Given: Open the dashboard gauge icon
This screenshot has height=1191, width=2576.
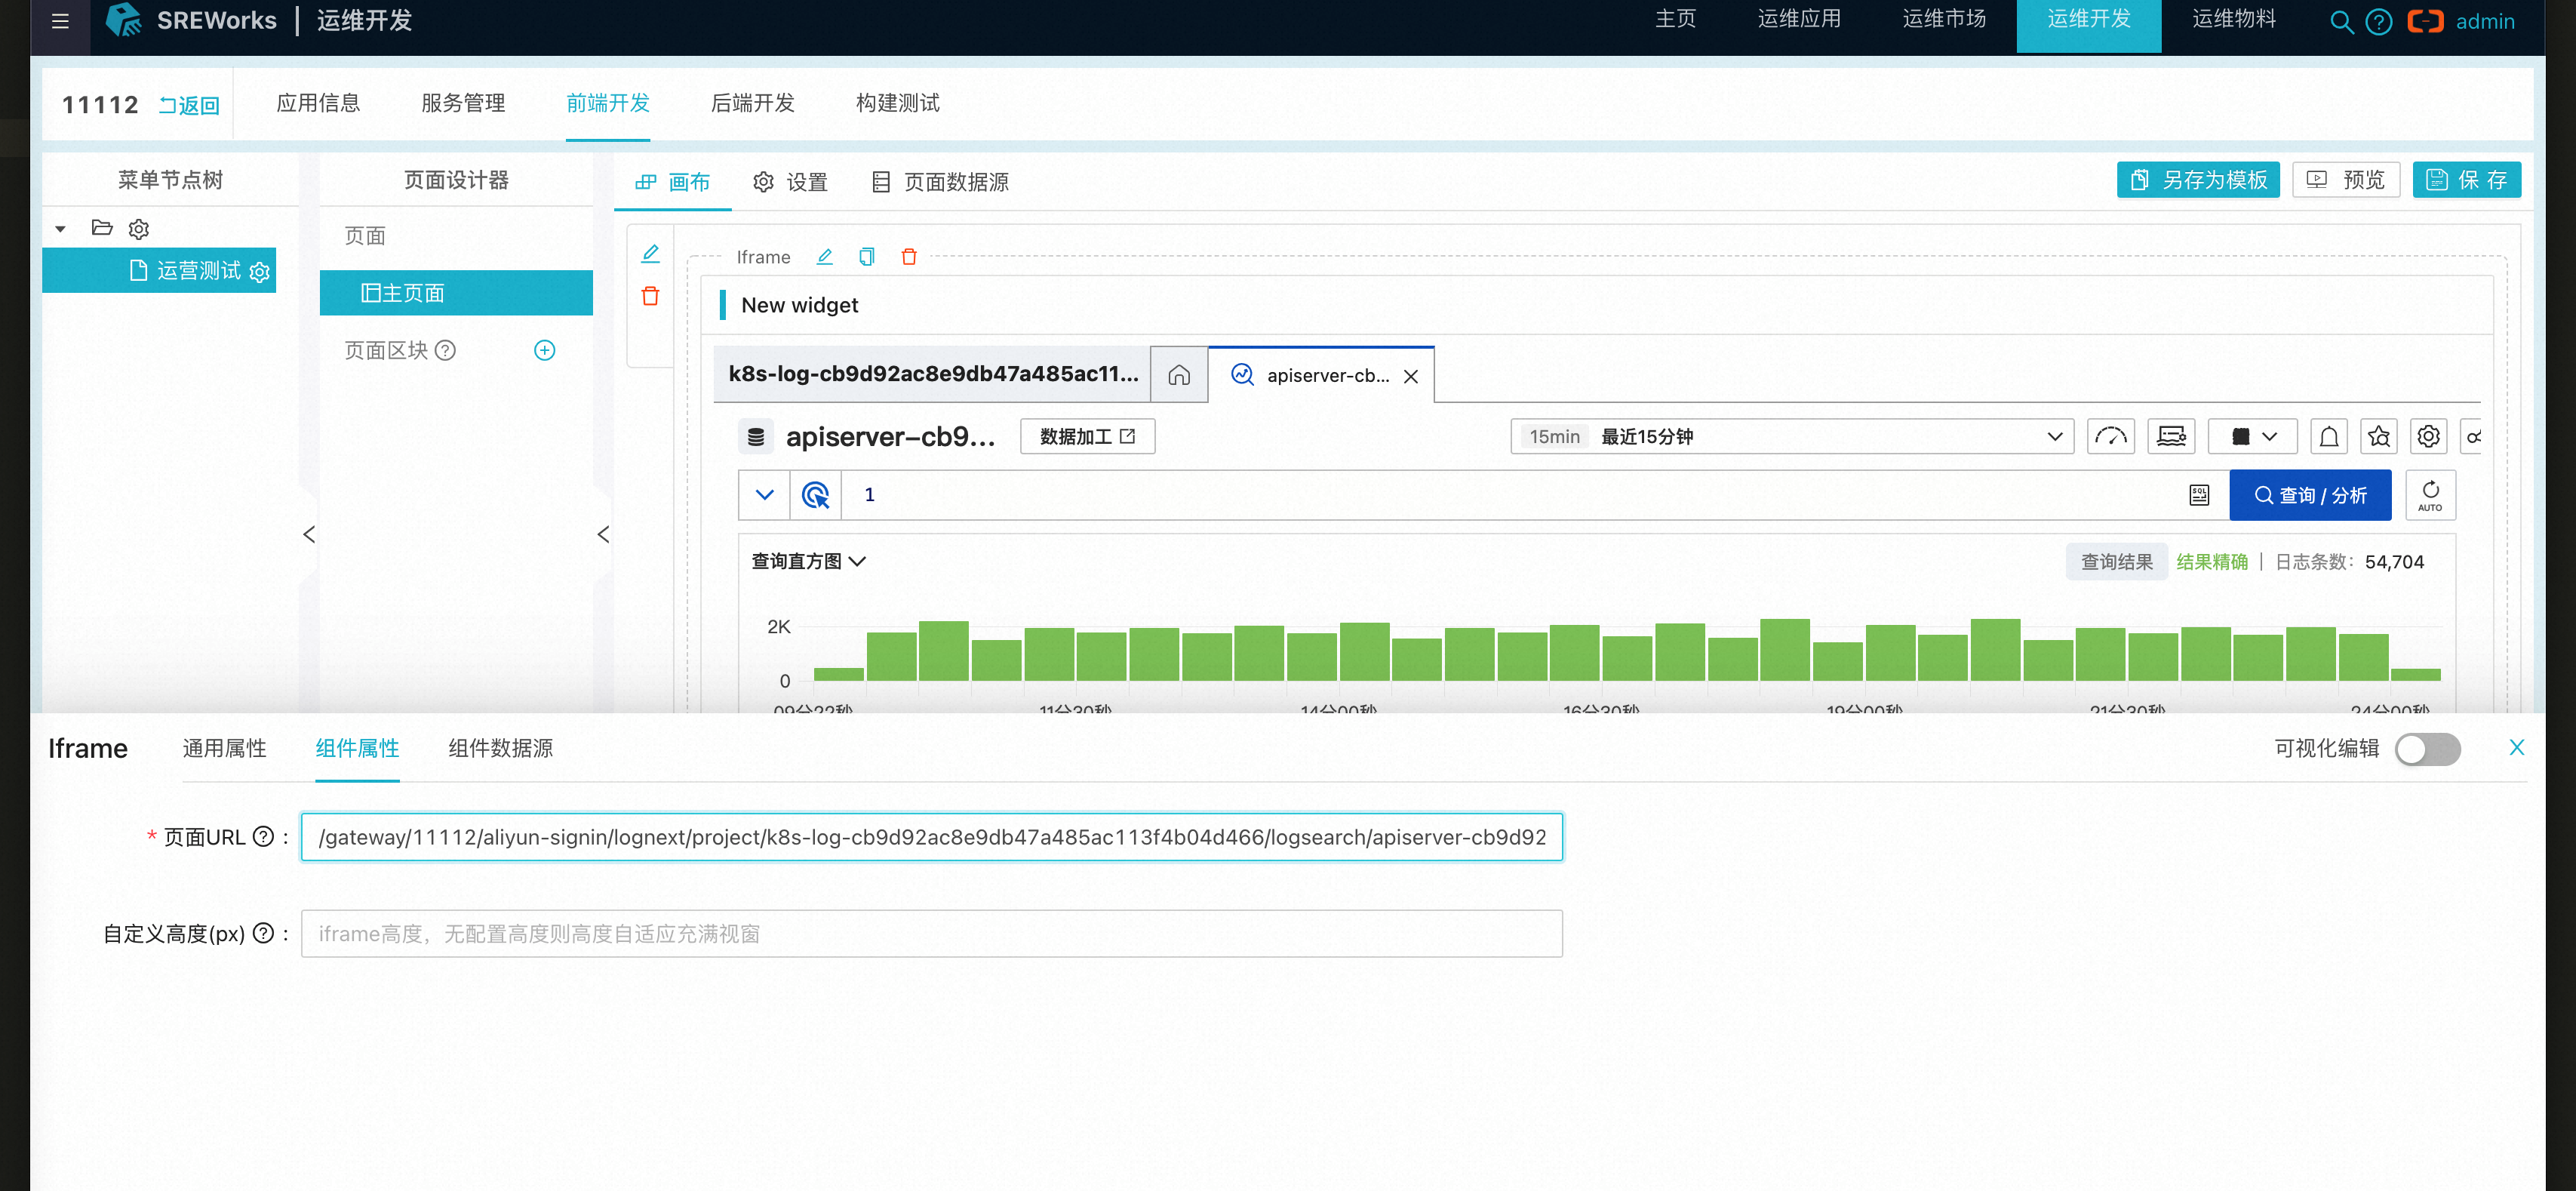Looking at the screenshot, I should click(2110, 437).
